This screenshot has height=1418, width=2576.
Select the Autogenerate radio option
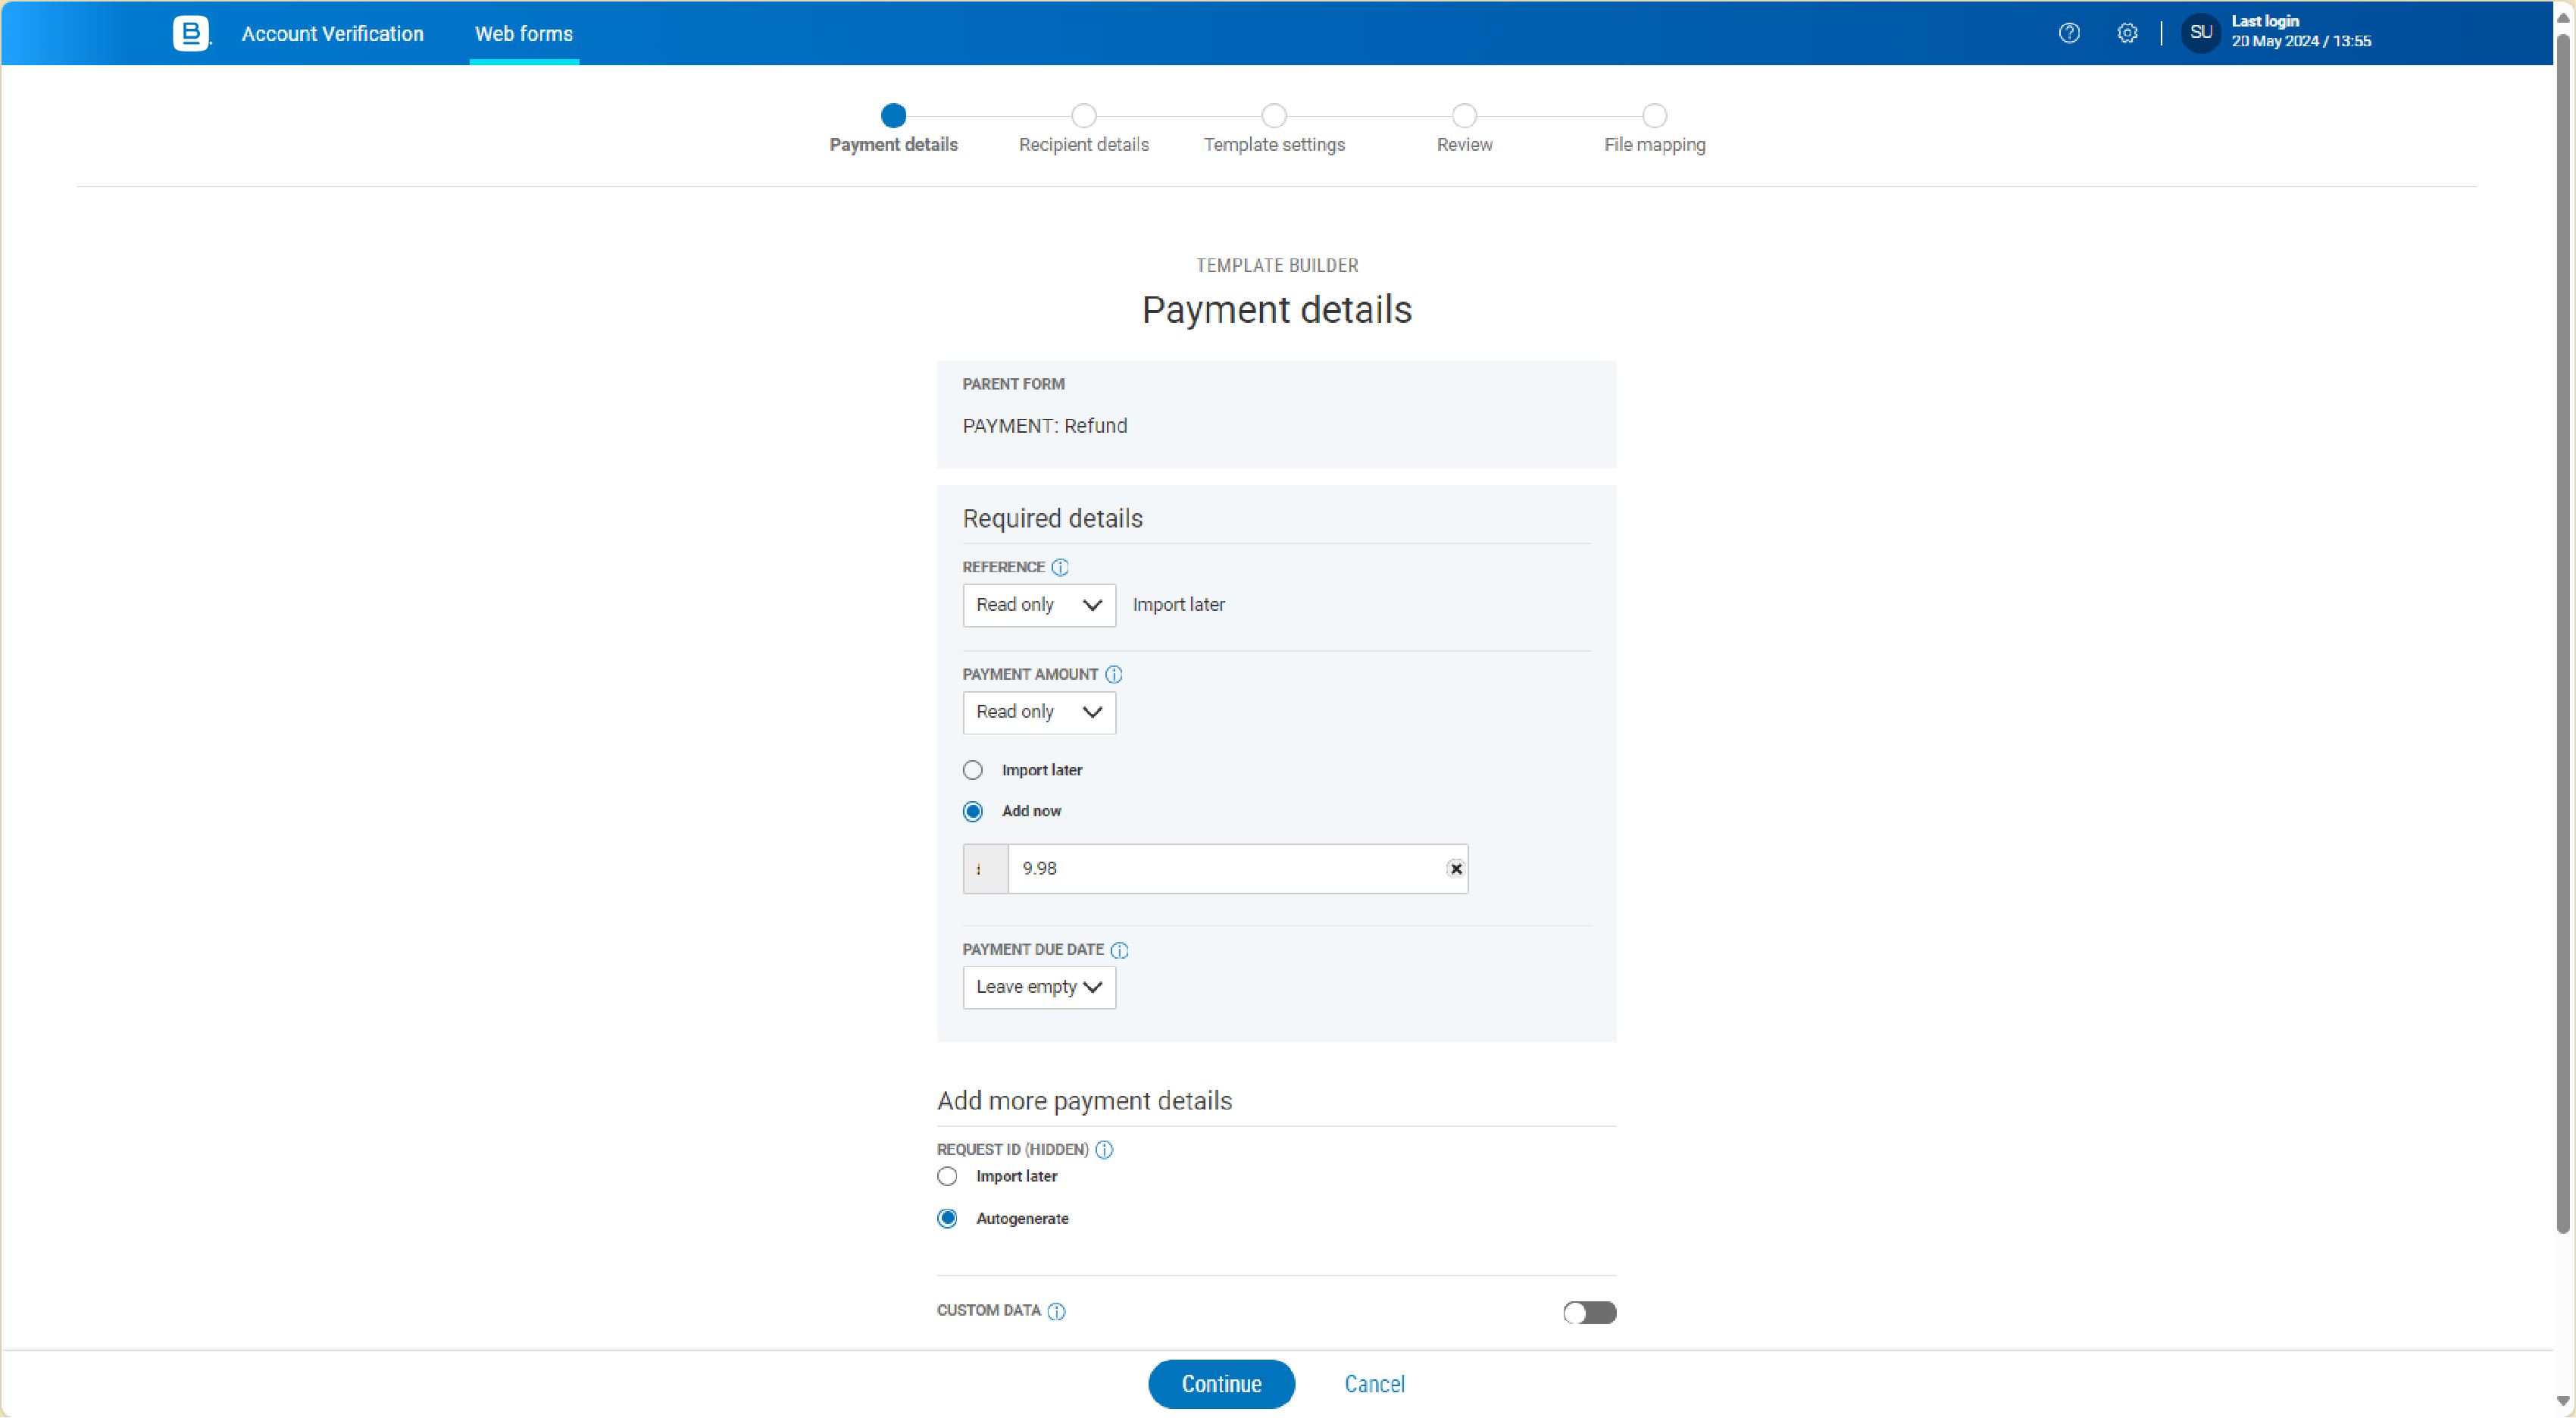[946, 1219]
